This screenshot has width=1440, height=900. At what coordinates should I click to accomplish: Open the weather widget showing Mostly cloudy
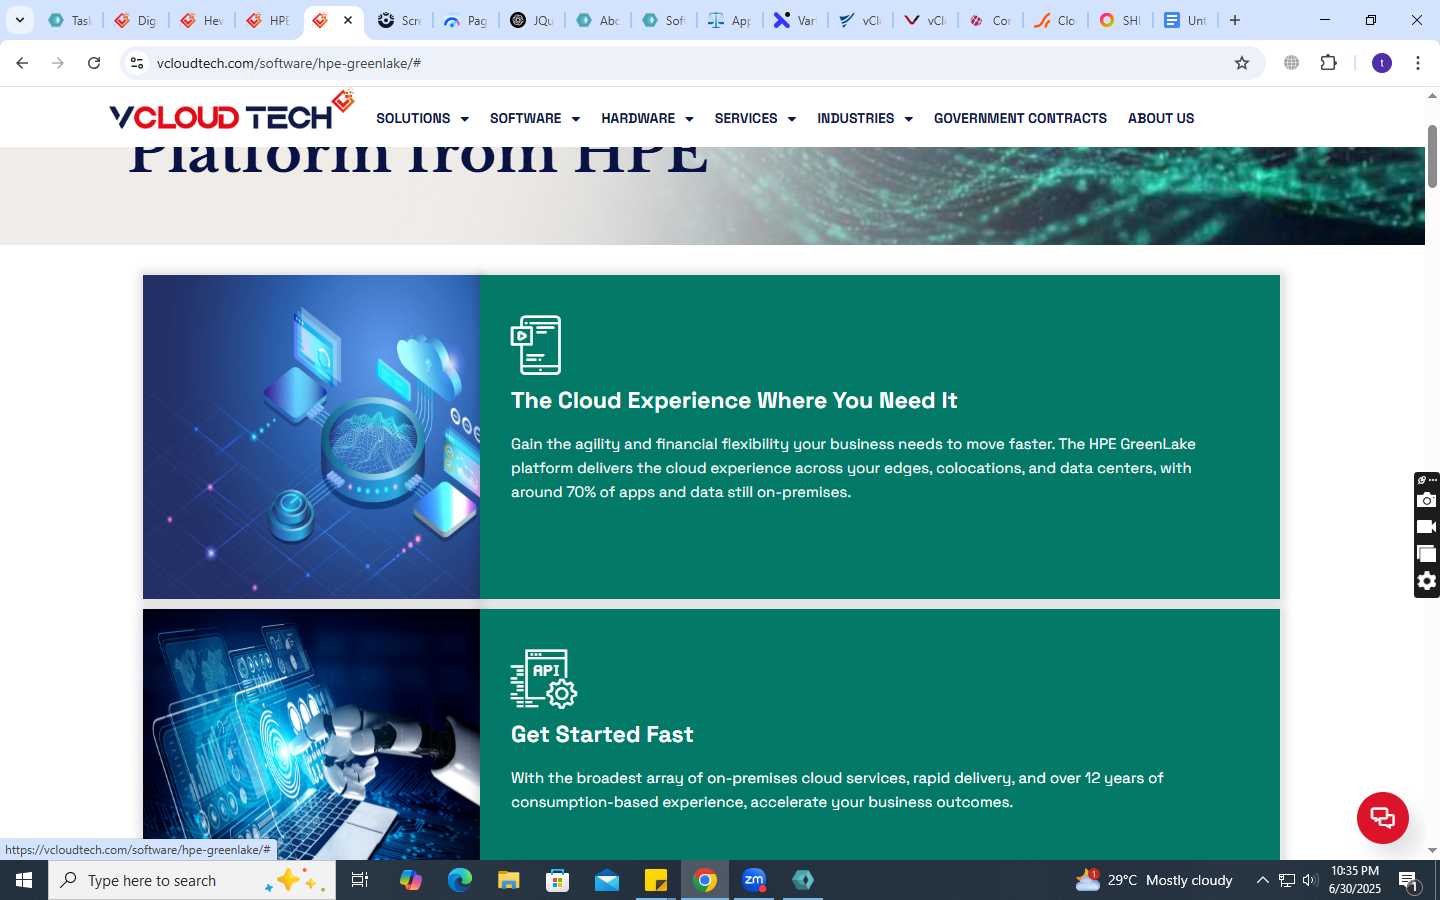pos(1153,880)
